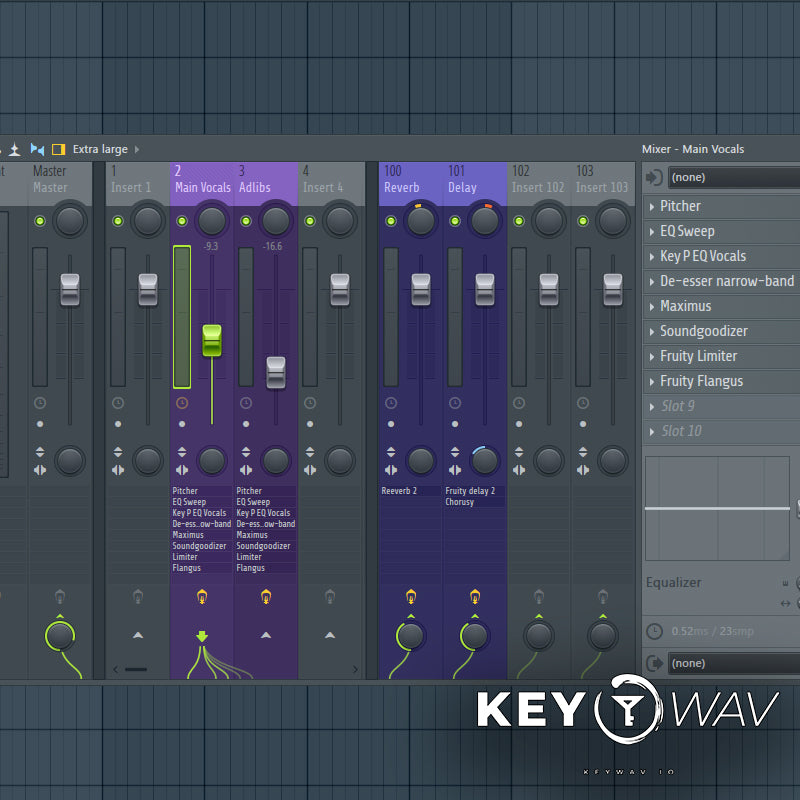This screenshot has height=800, width=800.
Task: Disable the Reverb track using its green LED
Action: [x=390, y=221]
